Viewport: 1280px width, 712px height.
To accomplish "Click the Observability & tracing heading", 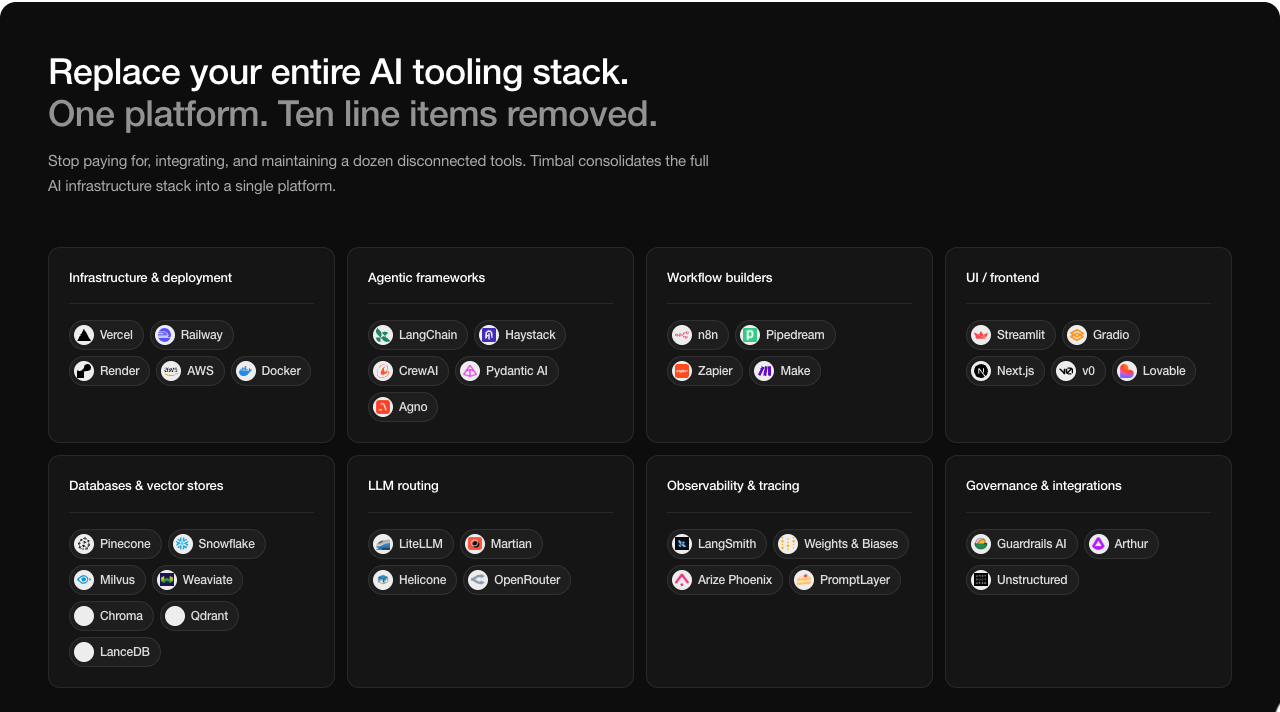I will click(x=733, y=486).
